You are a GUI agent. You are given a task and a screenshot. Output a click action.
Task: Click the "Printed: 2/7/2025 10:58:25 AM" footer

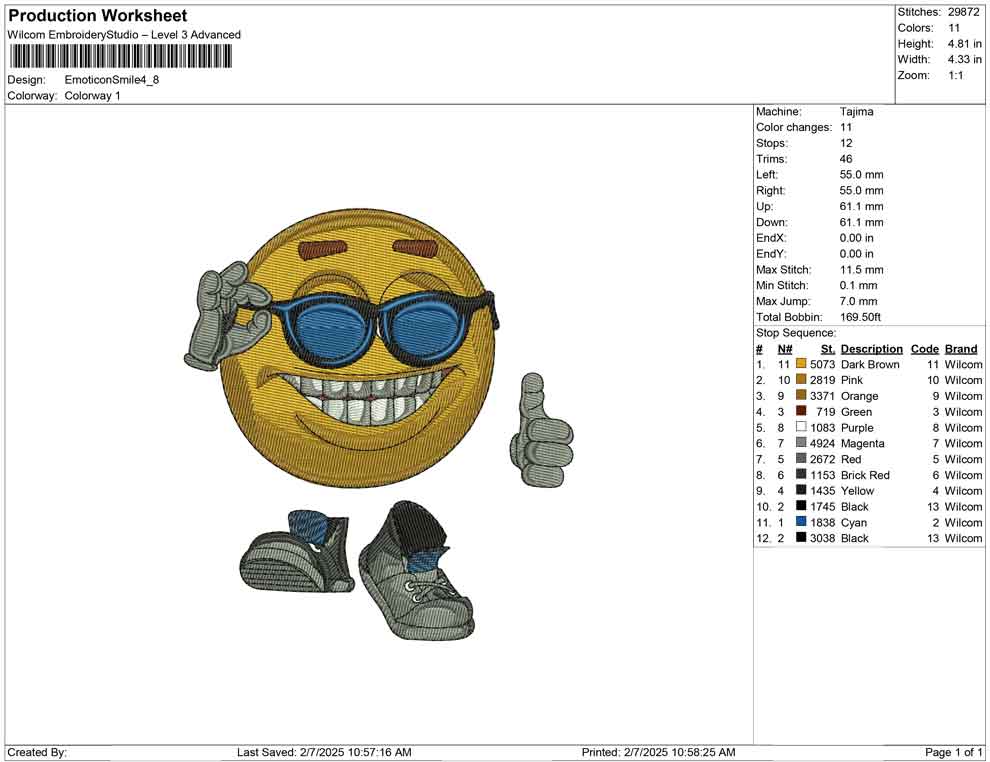[x=659, y=752]
